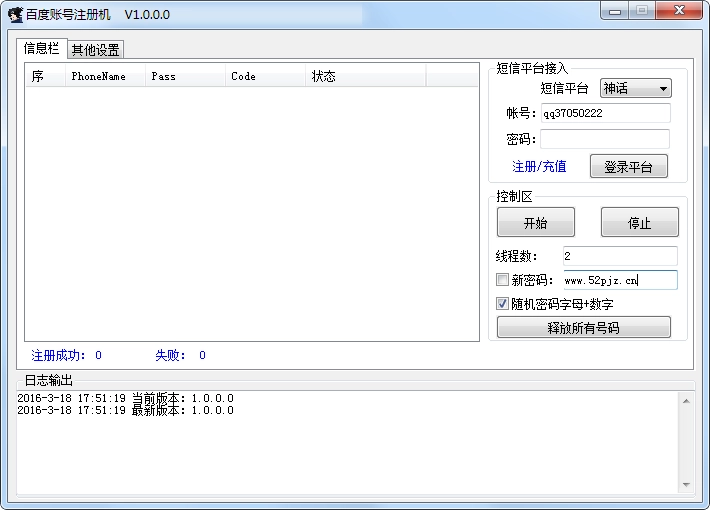Minimize the 百度账号注册机 window

coord(614,11)
